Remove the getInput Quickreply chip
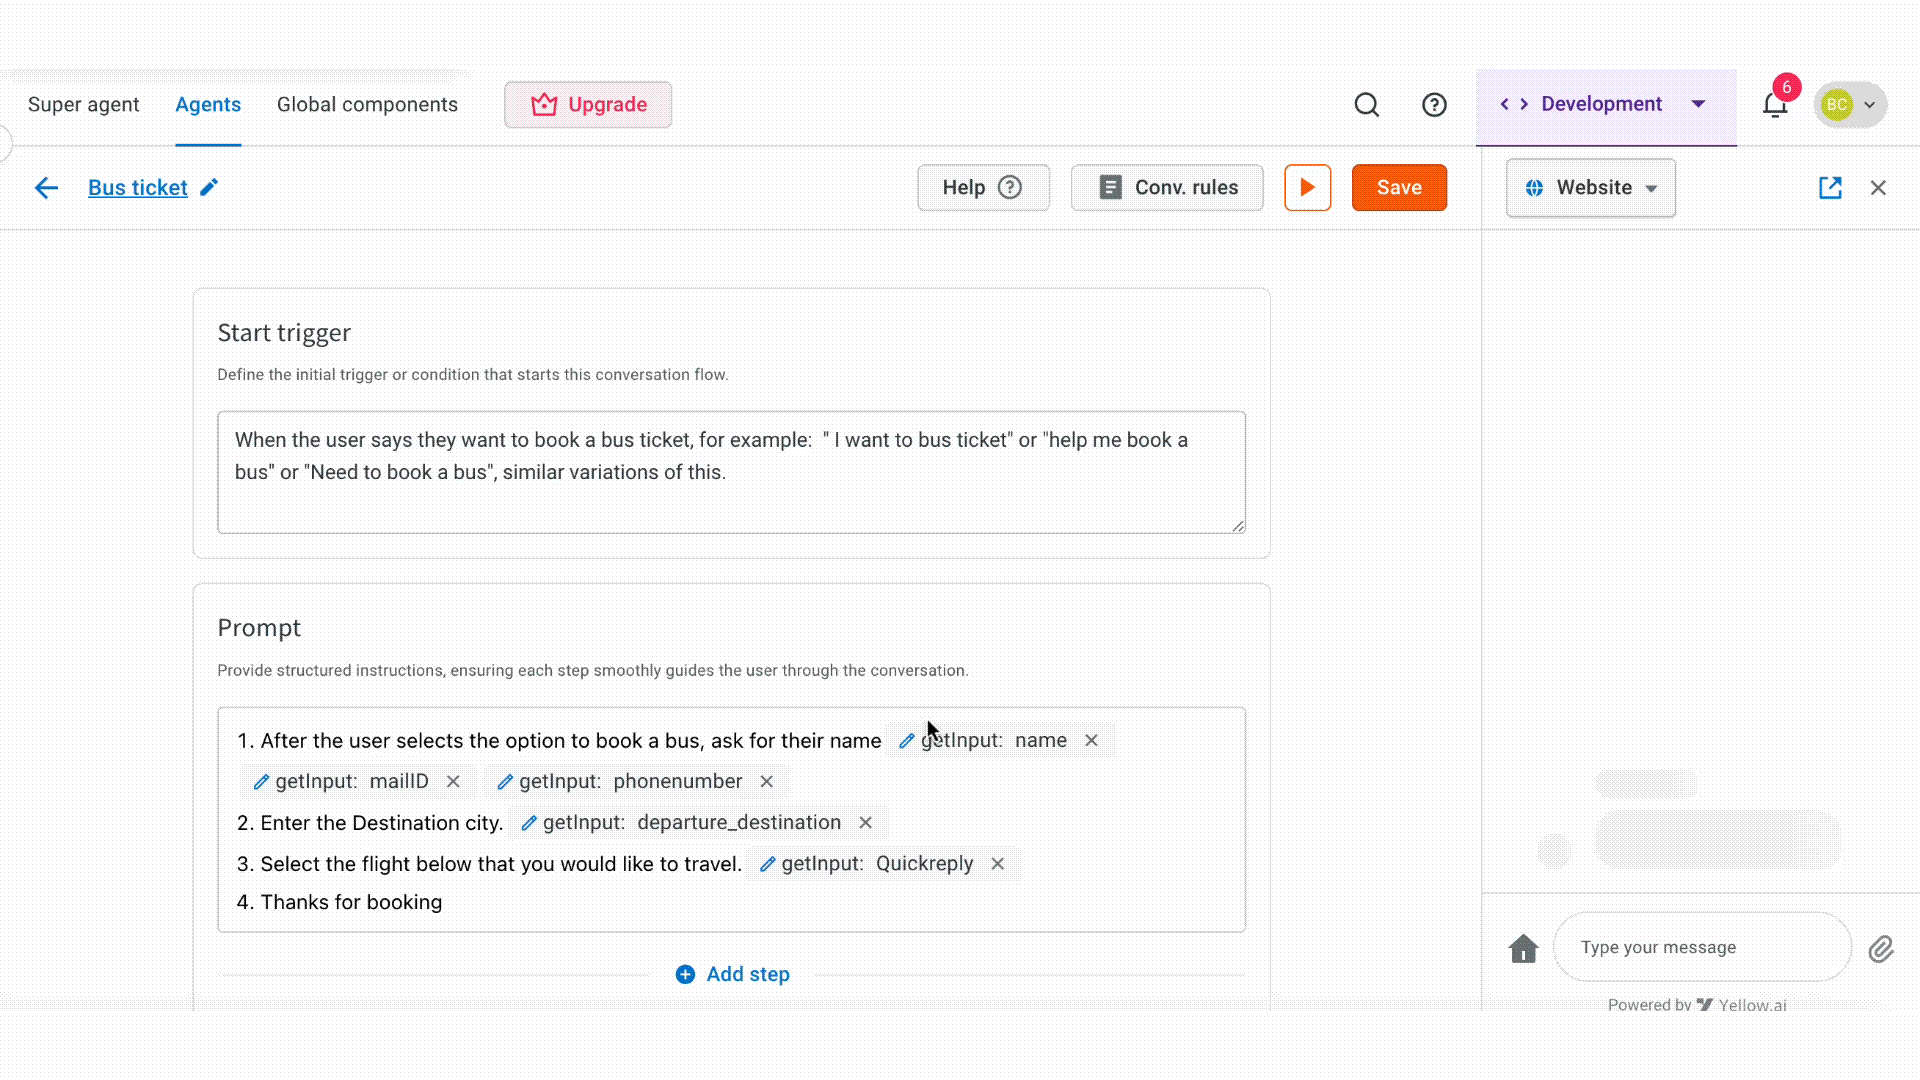Screen dimensions: 1920x1080 pos(998,864)
